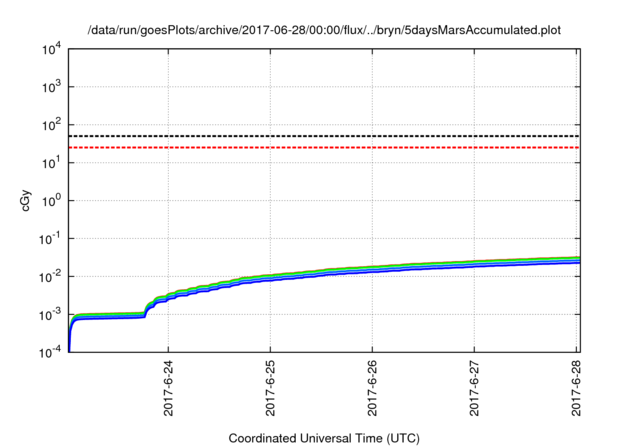This screenshot has height=448, width=640.
Task: Click the black dashed threshold line
Action: click(324, 136)
